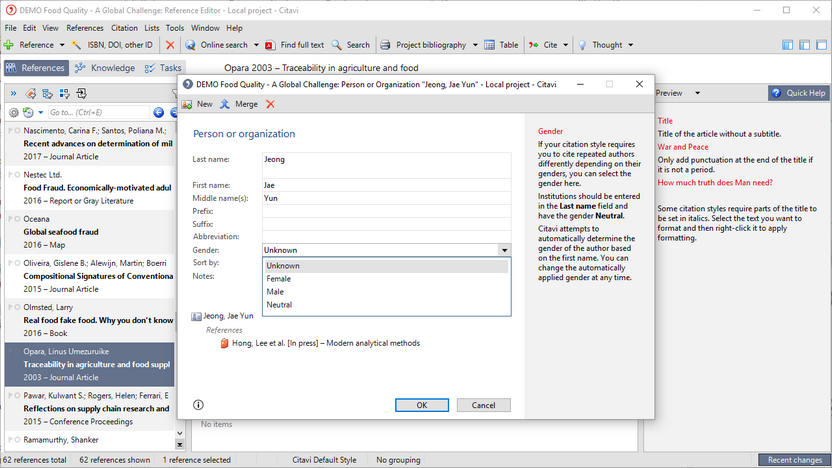The height and width of the screenshot is (468, 832).
Task: Navigate back with blue arrow button
Action: tap(158, 112)
